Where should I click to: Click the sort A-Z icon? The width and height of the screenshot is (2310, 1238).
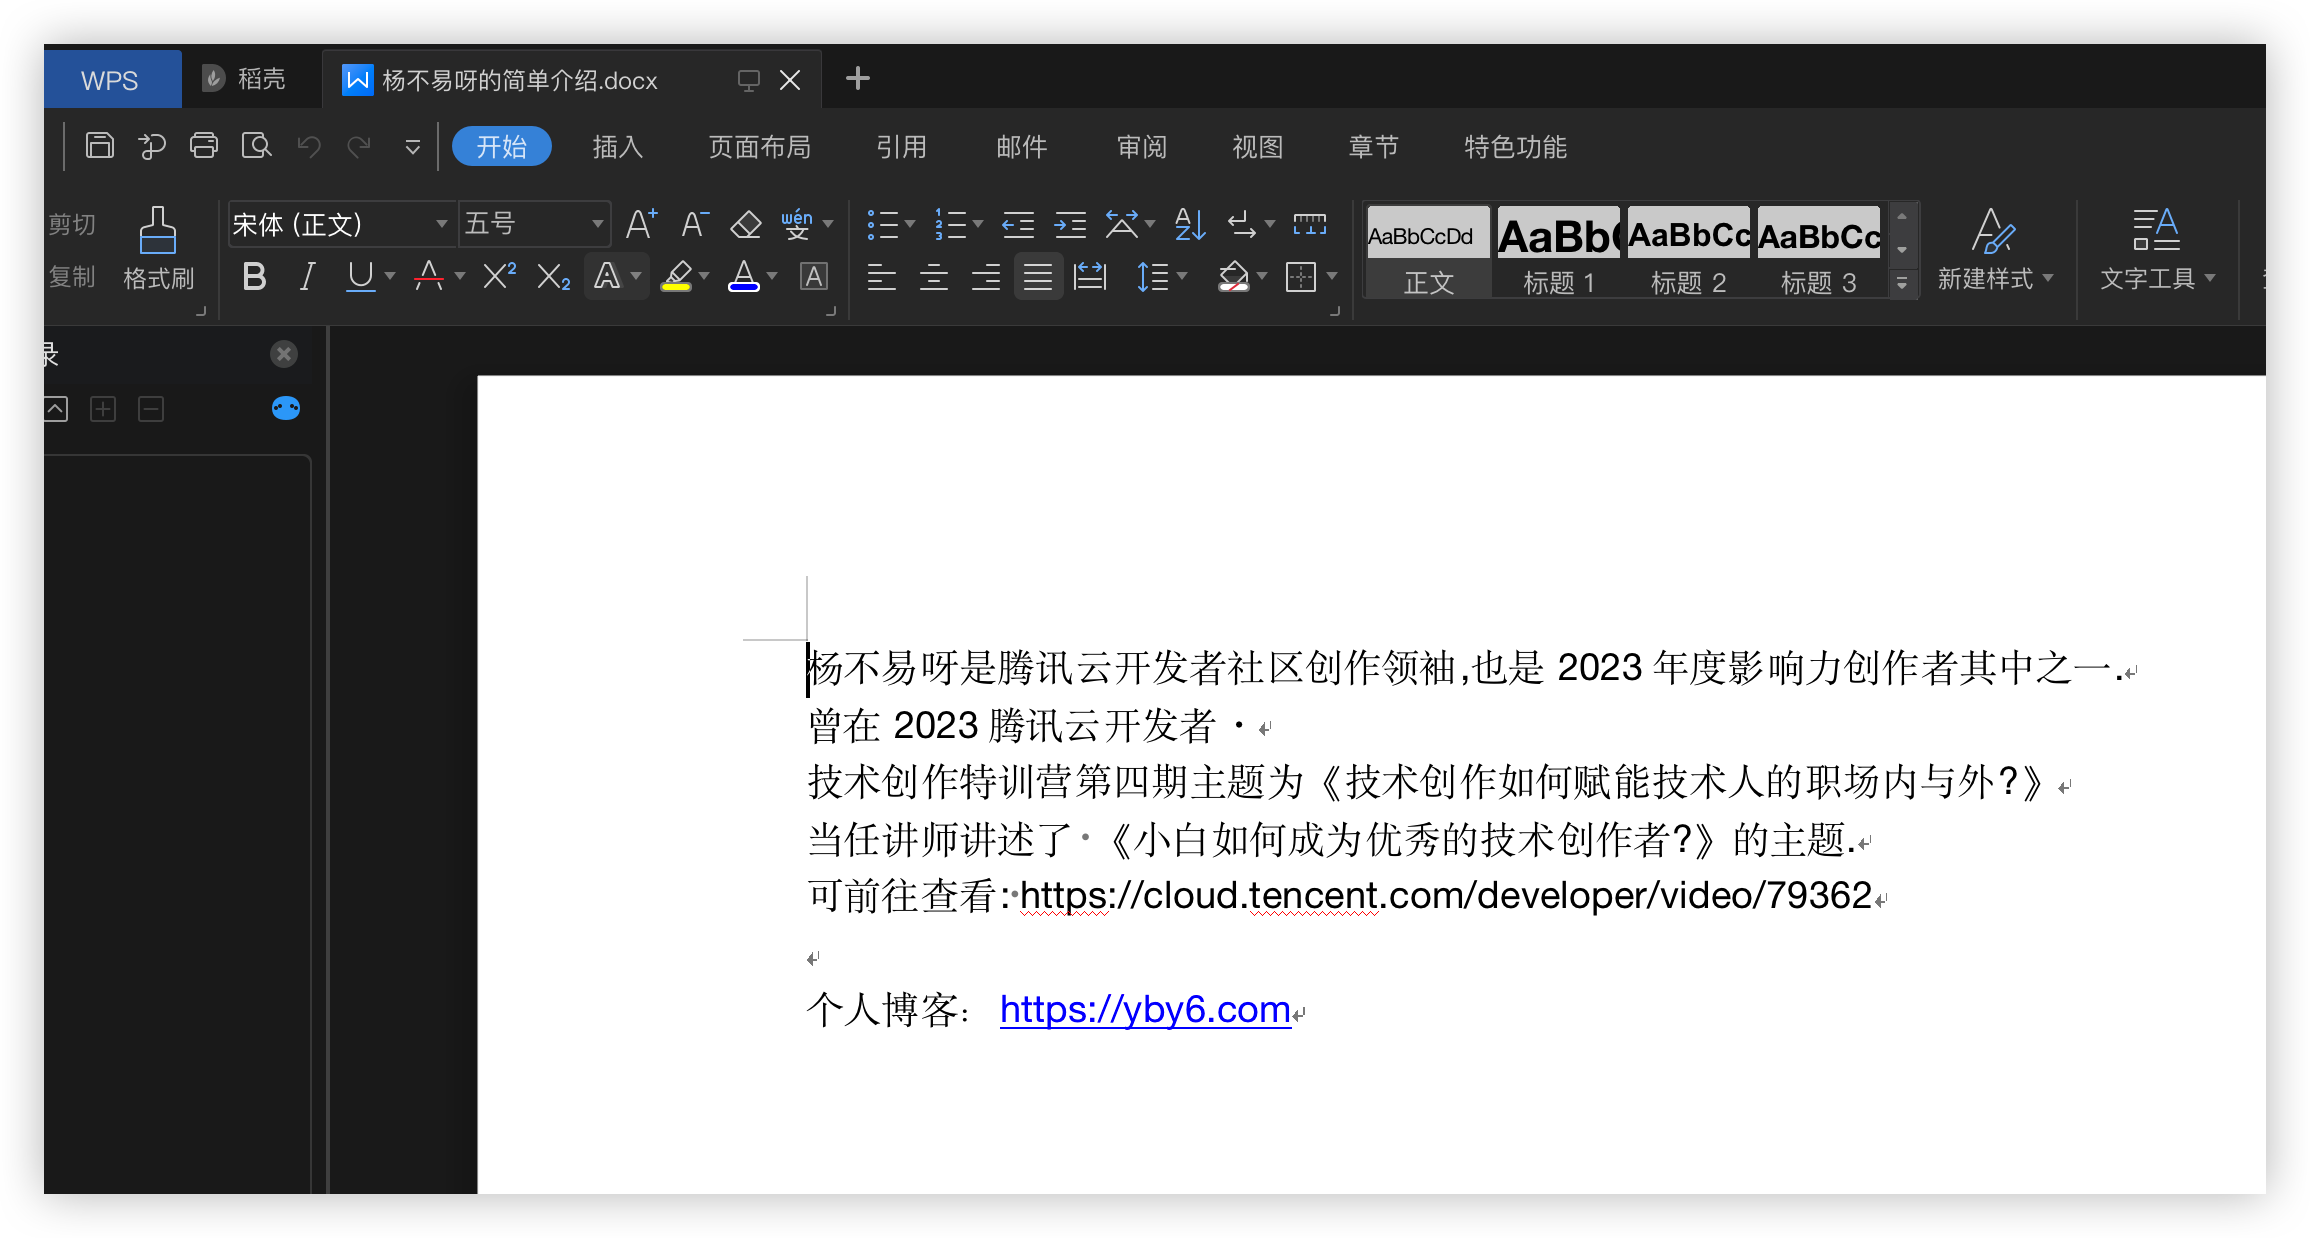coord(1189,224)
